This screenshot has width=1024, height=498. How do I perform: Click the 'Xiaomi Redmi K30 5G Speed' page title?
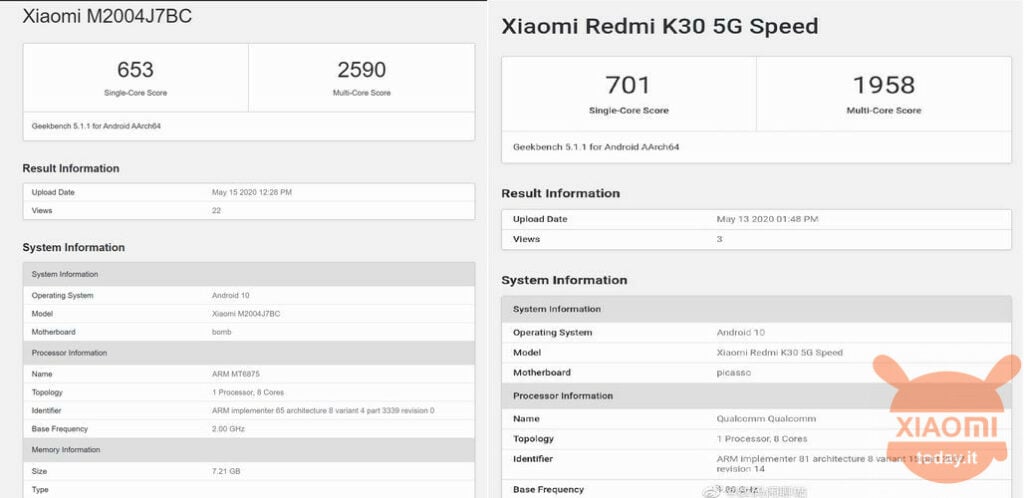tap(660, 27)
